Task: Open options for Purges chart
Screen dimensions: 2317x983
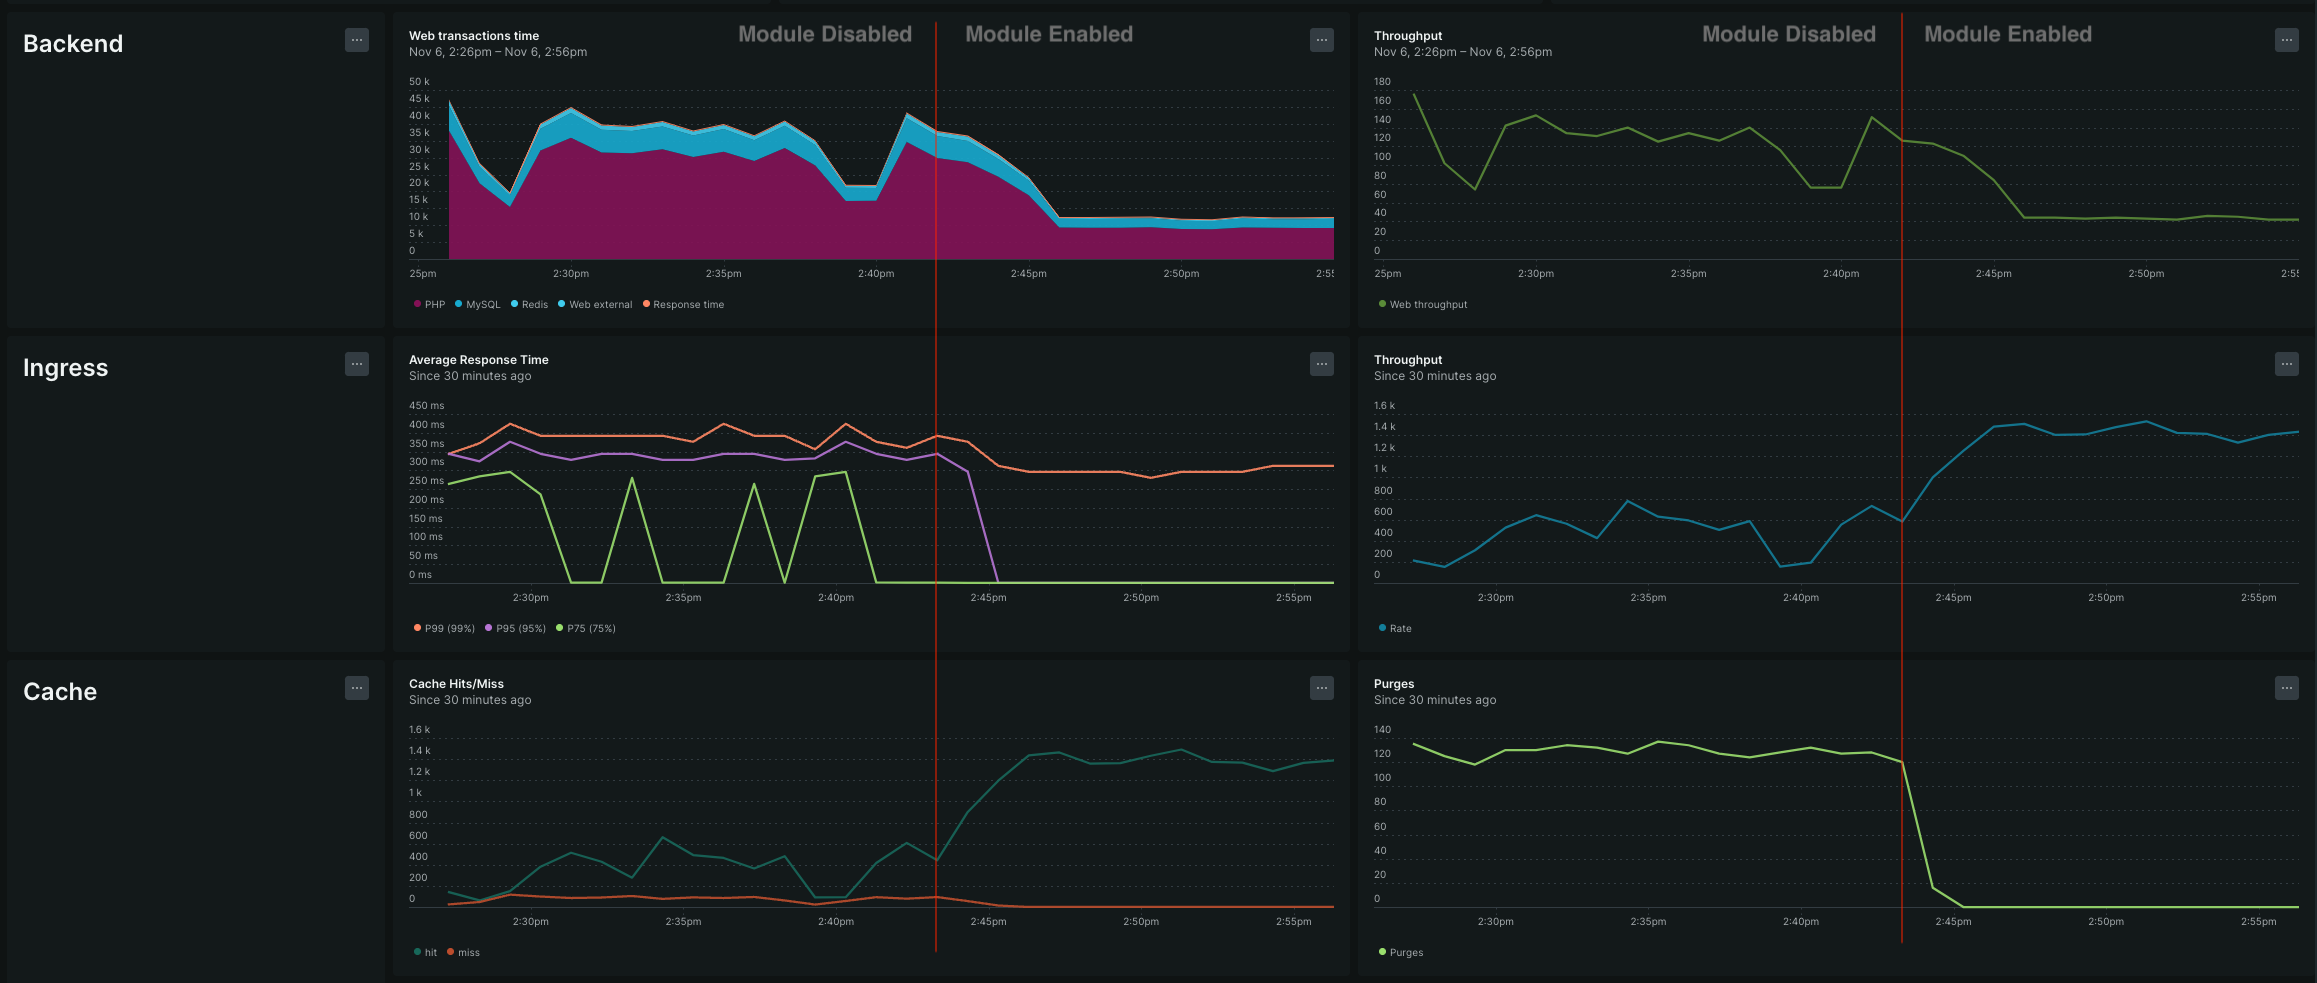Action: [2287, 688]
